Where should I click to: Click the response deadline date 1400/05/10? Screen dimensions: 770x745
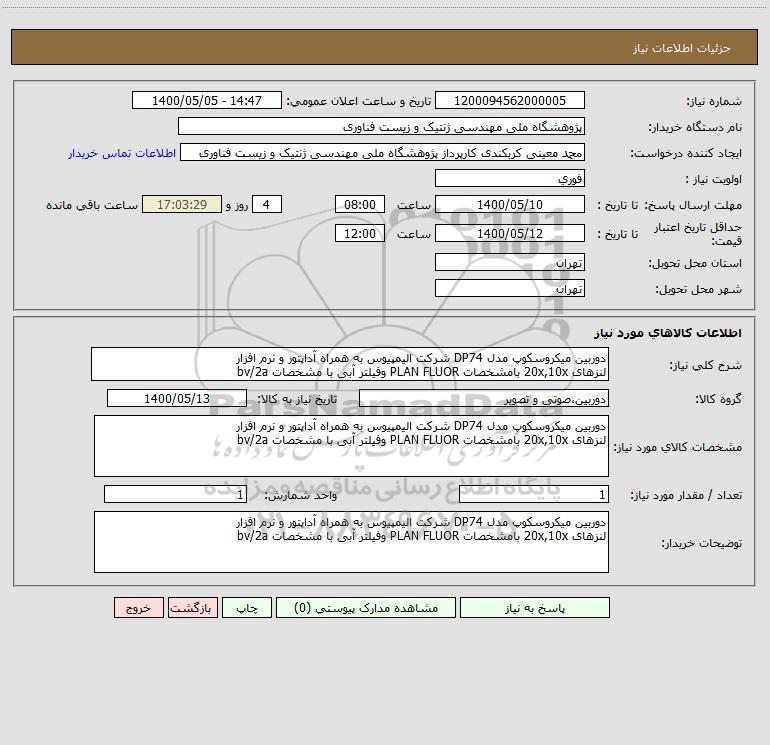510,204
